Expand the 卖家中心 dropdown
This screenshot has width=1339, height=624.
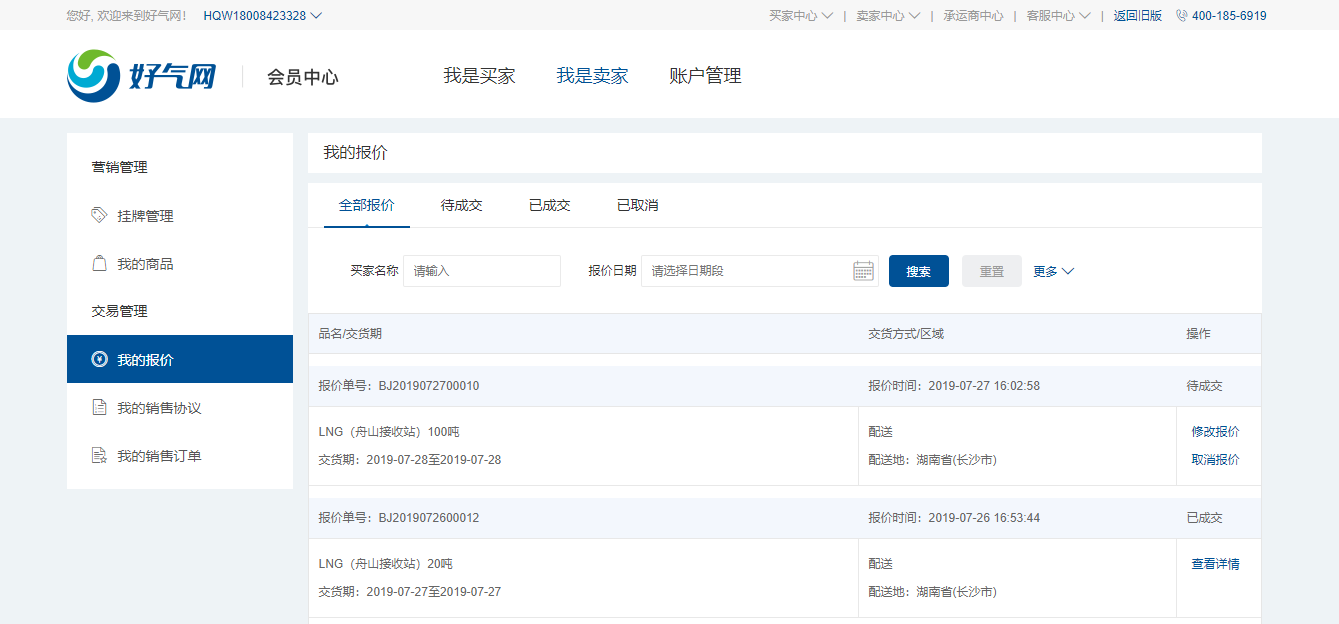pos(888,15)
